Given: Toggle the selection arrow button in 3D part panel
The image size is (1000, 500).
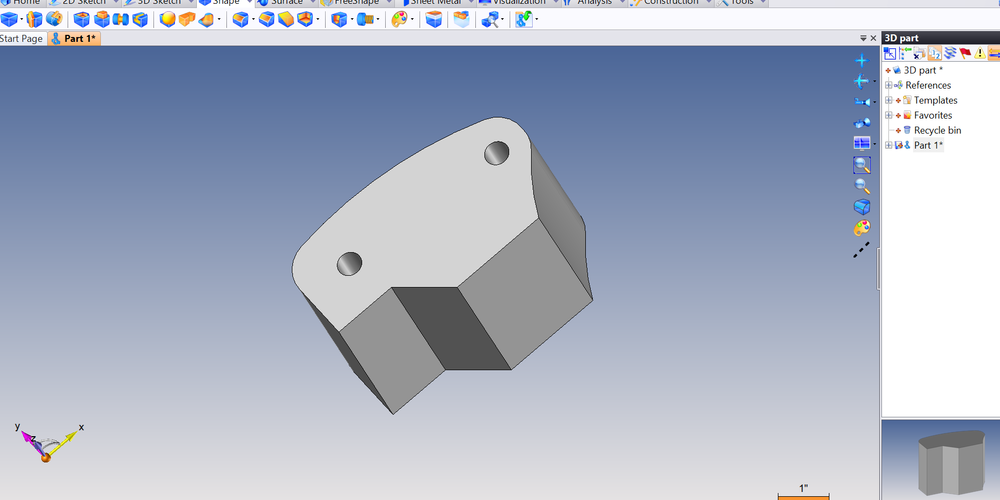Looking at the screenshot, I should click(889, 54).
